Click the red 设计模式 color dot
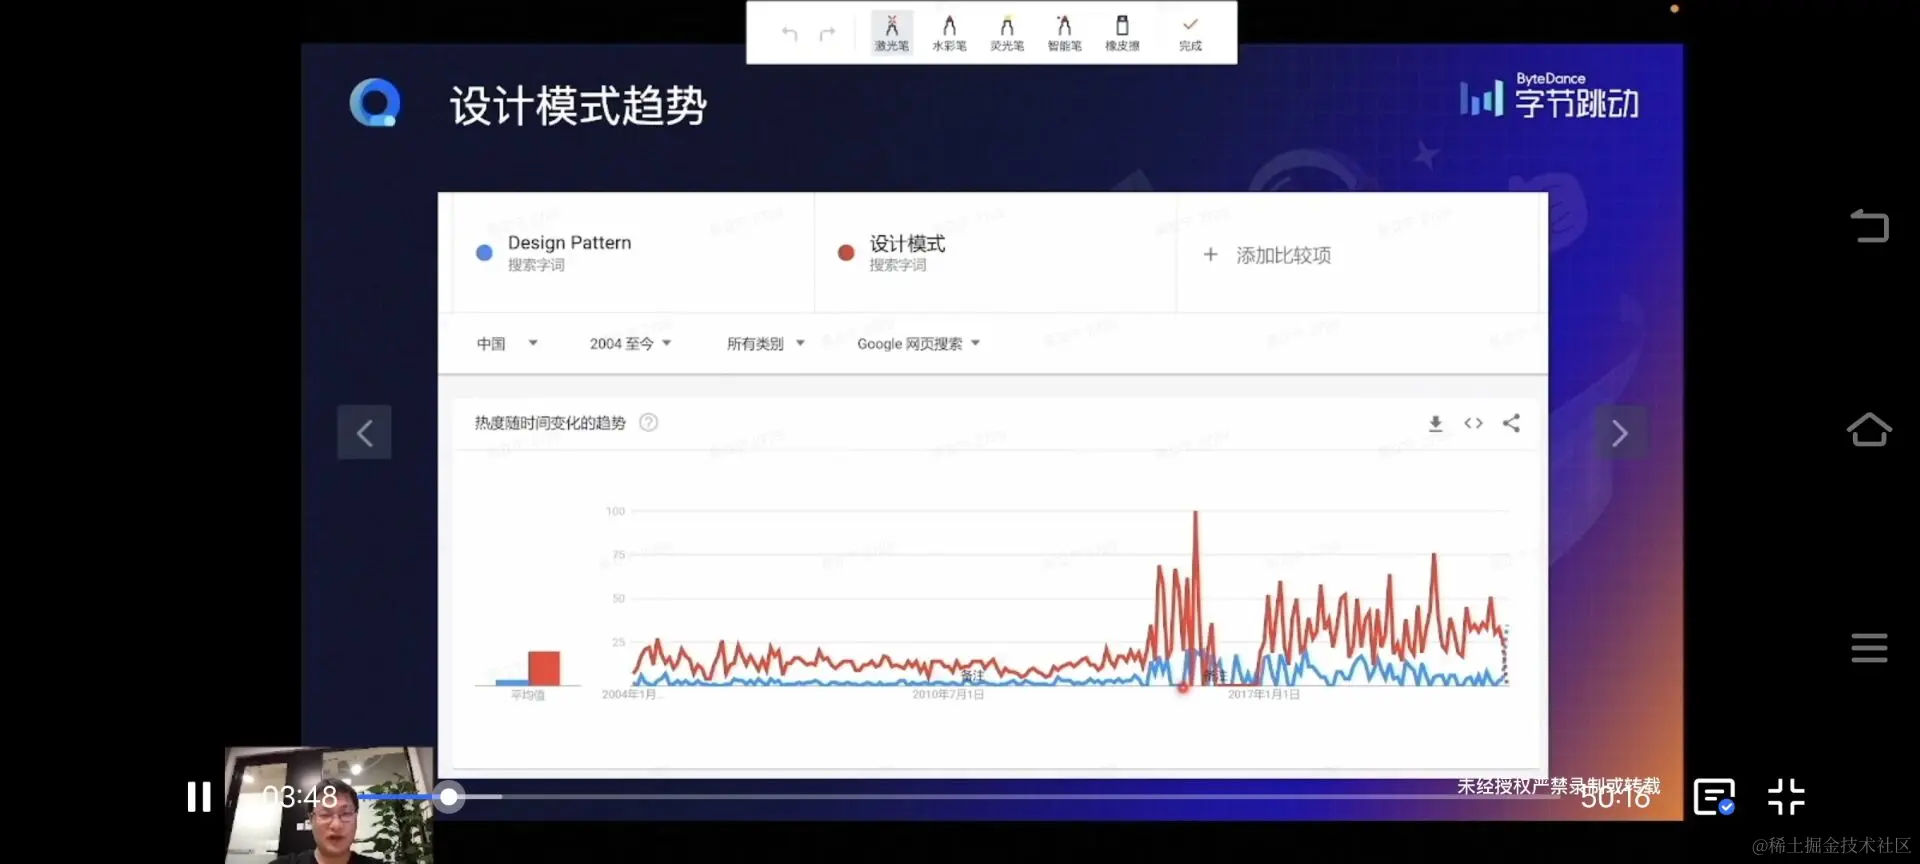 point(846,253)
